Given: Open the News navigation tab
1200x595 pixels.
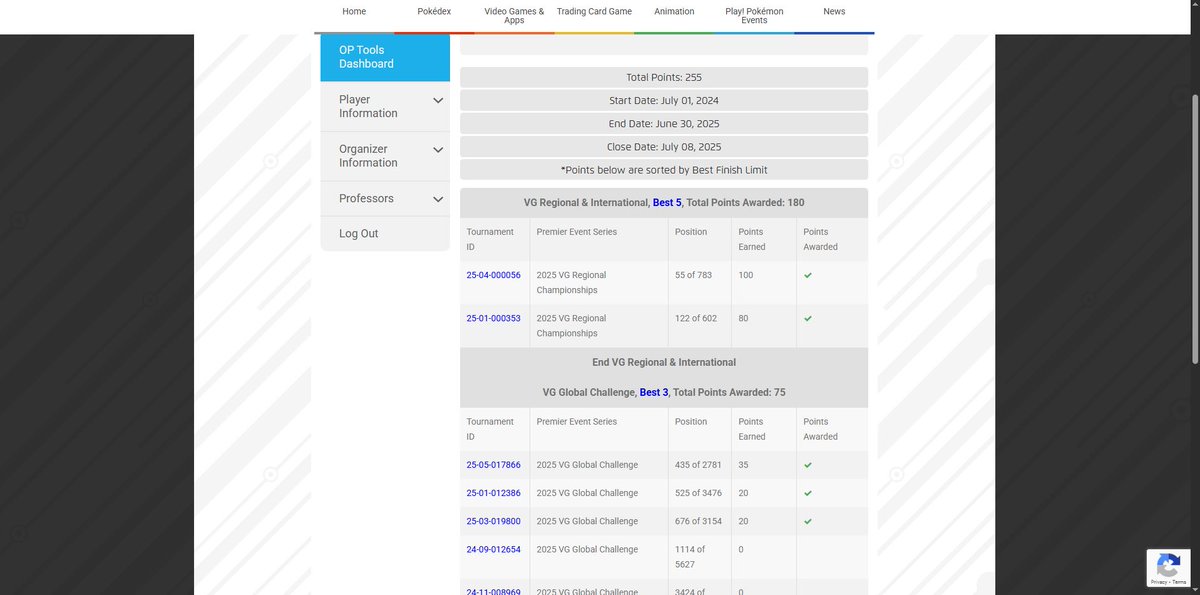Looking at the screenshot, I should pos(834,12).
